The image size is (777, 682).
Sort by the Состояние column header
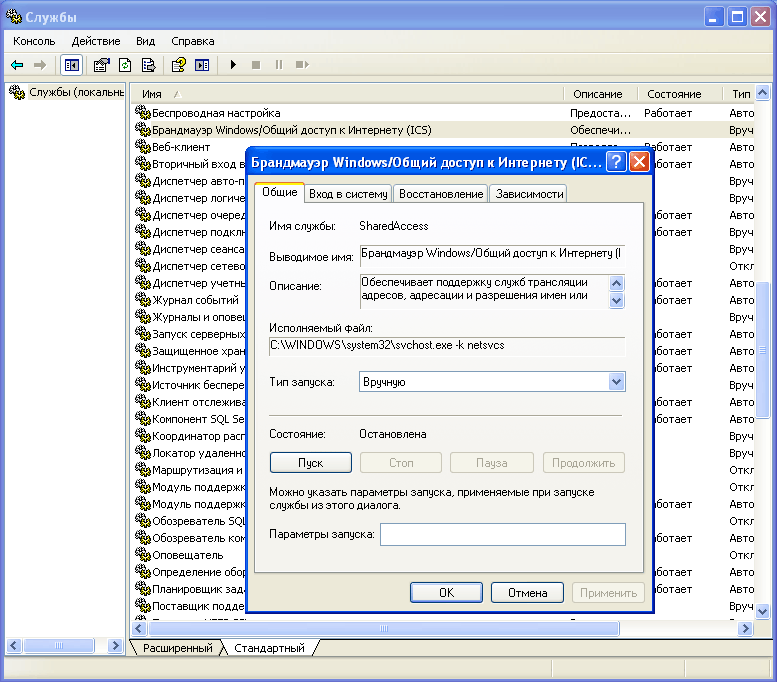pyautogui.click(x=680, y=94)
